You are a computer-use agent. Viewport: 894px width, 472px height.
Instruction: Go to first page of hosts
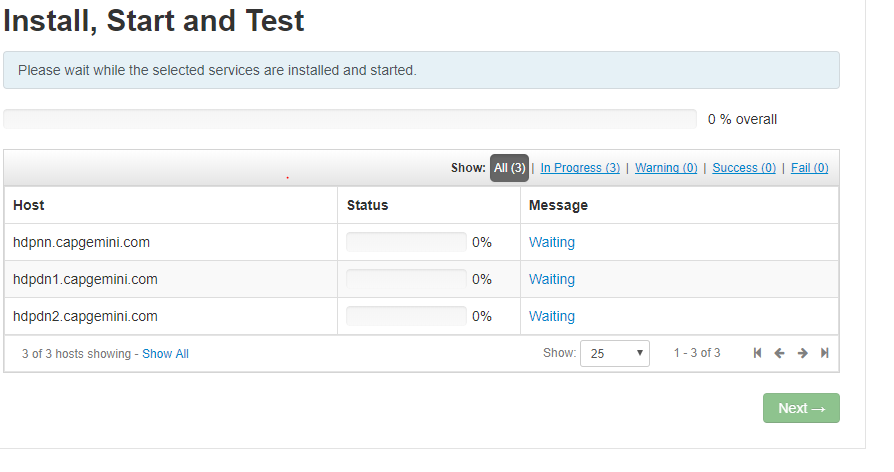pos(757,353)
